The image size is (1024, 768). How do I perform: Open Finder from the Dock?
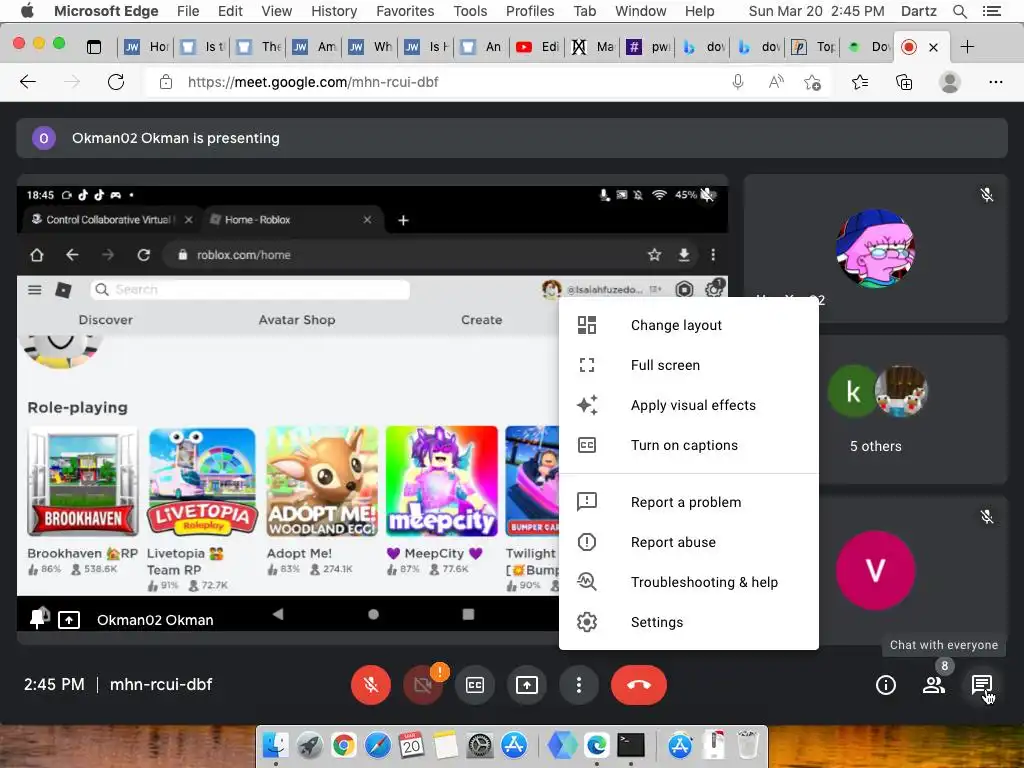(x=276, y=744)
